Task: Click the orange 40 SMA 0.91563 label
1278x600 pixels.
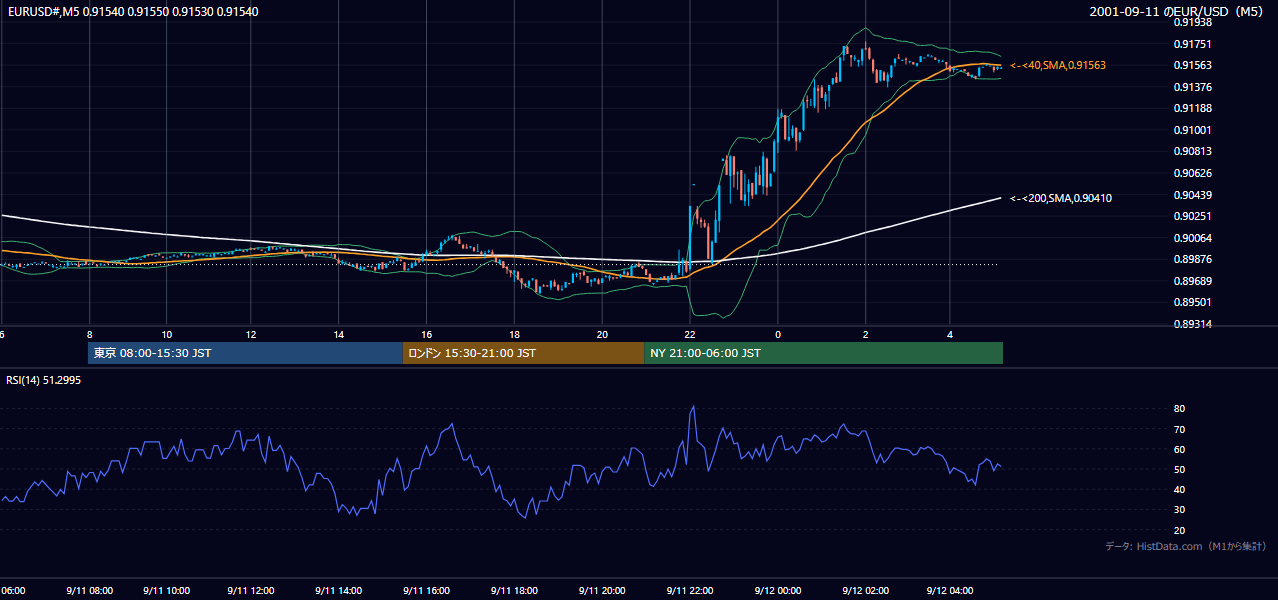Action: (1058, 65)
